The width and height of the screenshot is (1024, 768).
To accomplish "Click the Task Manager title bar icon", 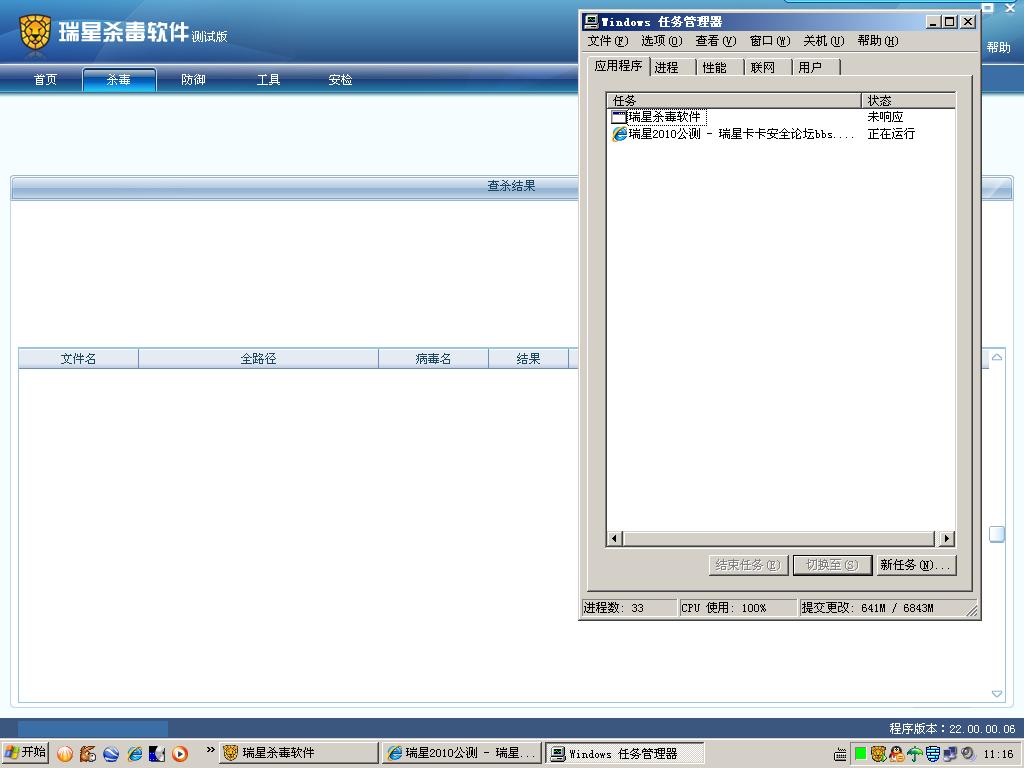I will click(x=591, y=22).
